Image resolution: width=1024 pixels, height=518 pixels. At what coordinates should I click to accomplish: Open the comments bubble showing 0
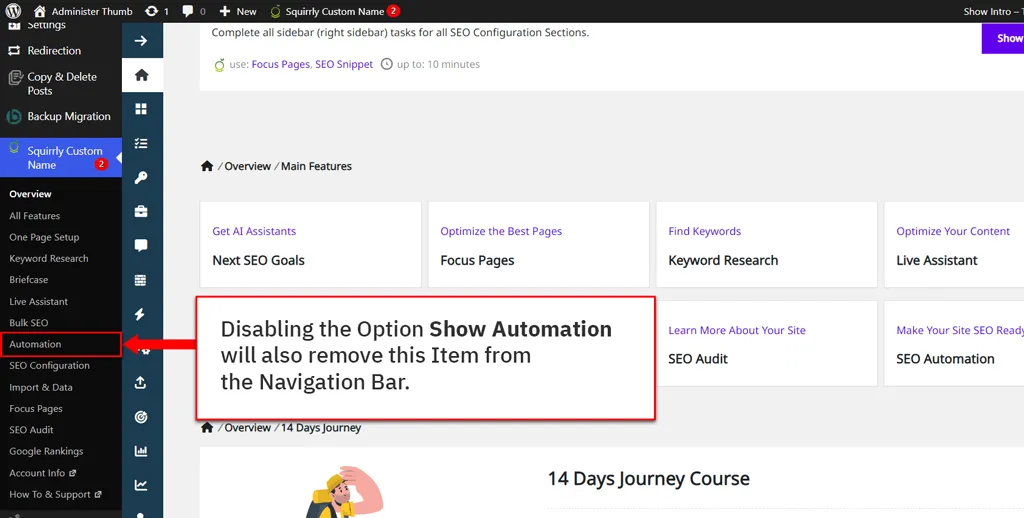pos(194,11)
